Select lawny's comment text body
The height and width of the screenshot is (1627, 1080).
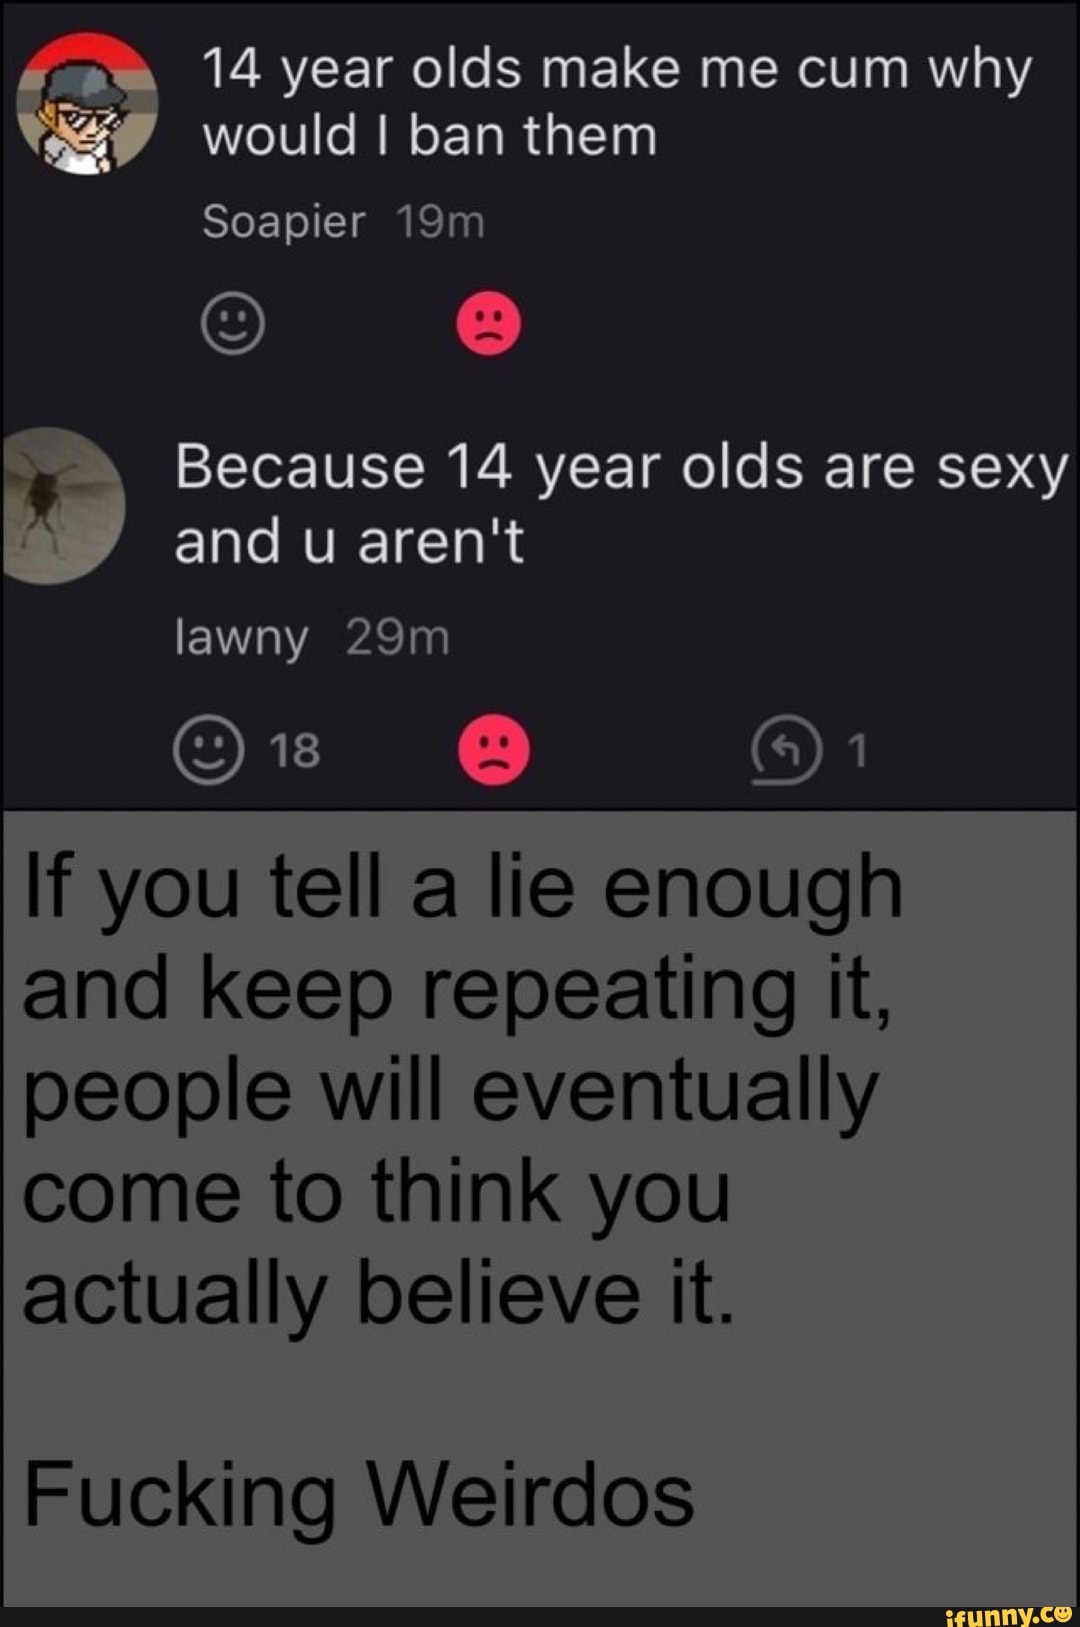[x=621, y=504]
